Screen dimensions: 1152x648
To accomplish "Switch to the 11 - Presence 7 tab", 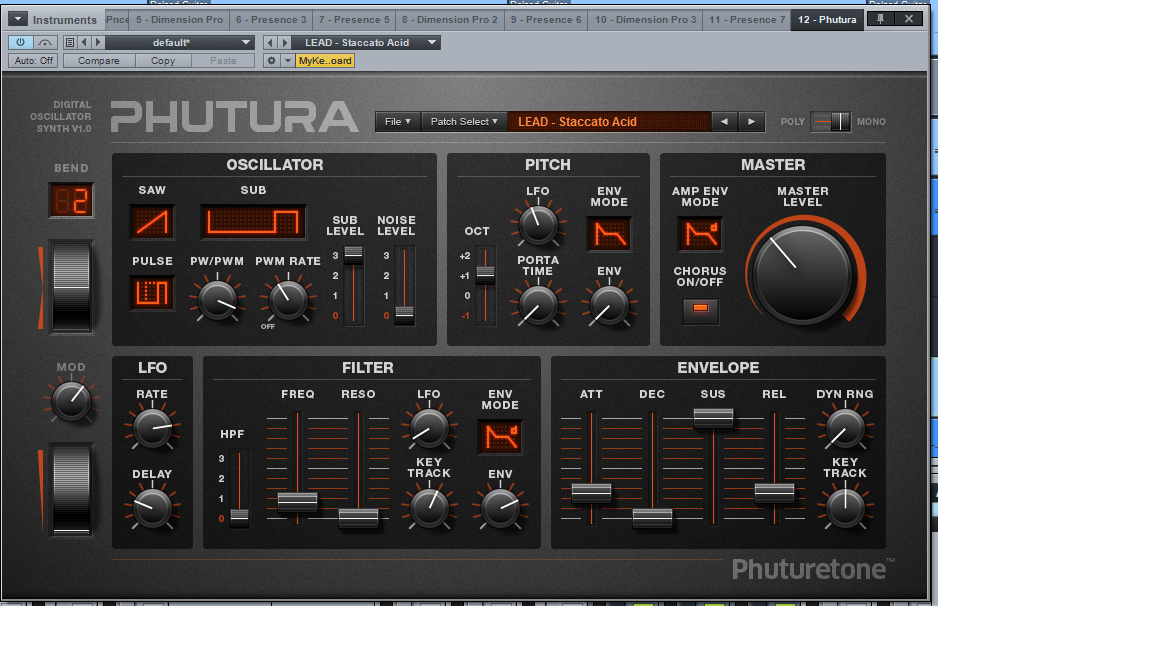I will [x=746, y=20].
